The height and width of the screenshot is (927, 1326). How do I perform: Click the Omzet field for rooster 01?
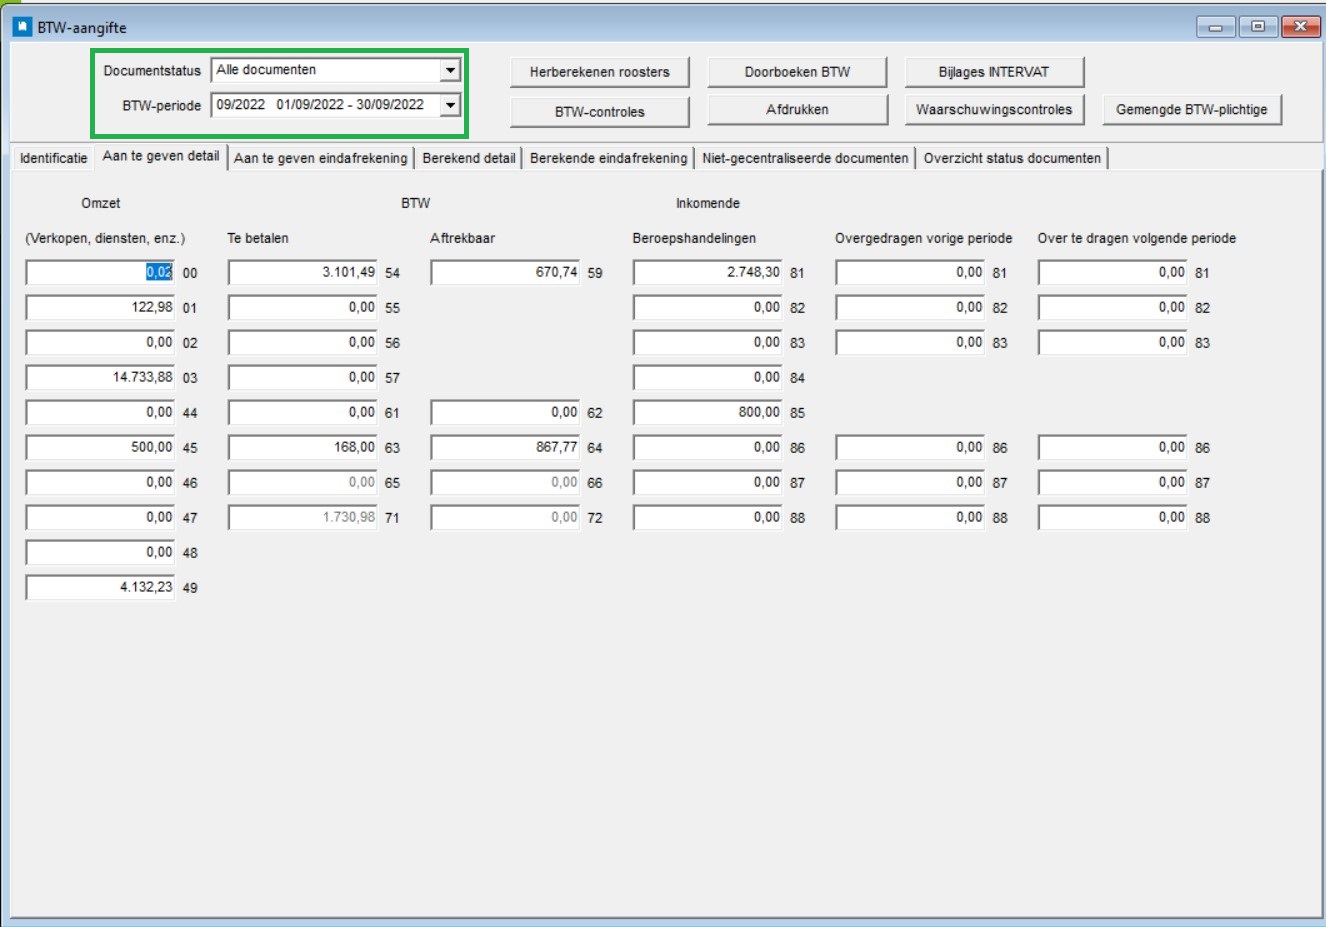pyautogui.click(x=100, y=307)
